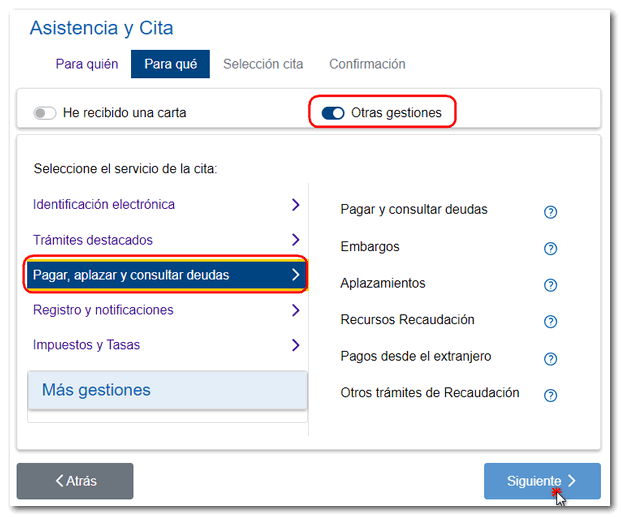Open help icon for Pagar y consultar deudas

coord(550,212)
